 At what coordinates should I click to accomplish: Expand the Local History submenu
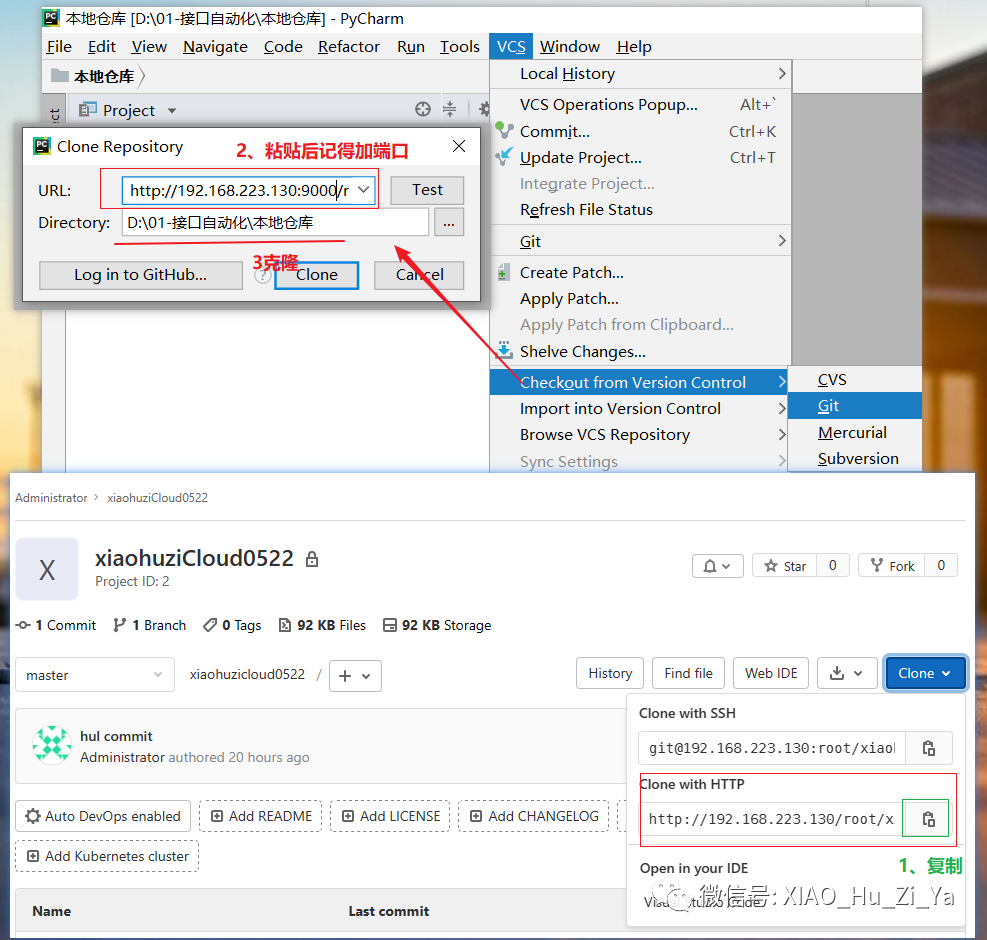coord(640,74)
